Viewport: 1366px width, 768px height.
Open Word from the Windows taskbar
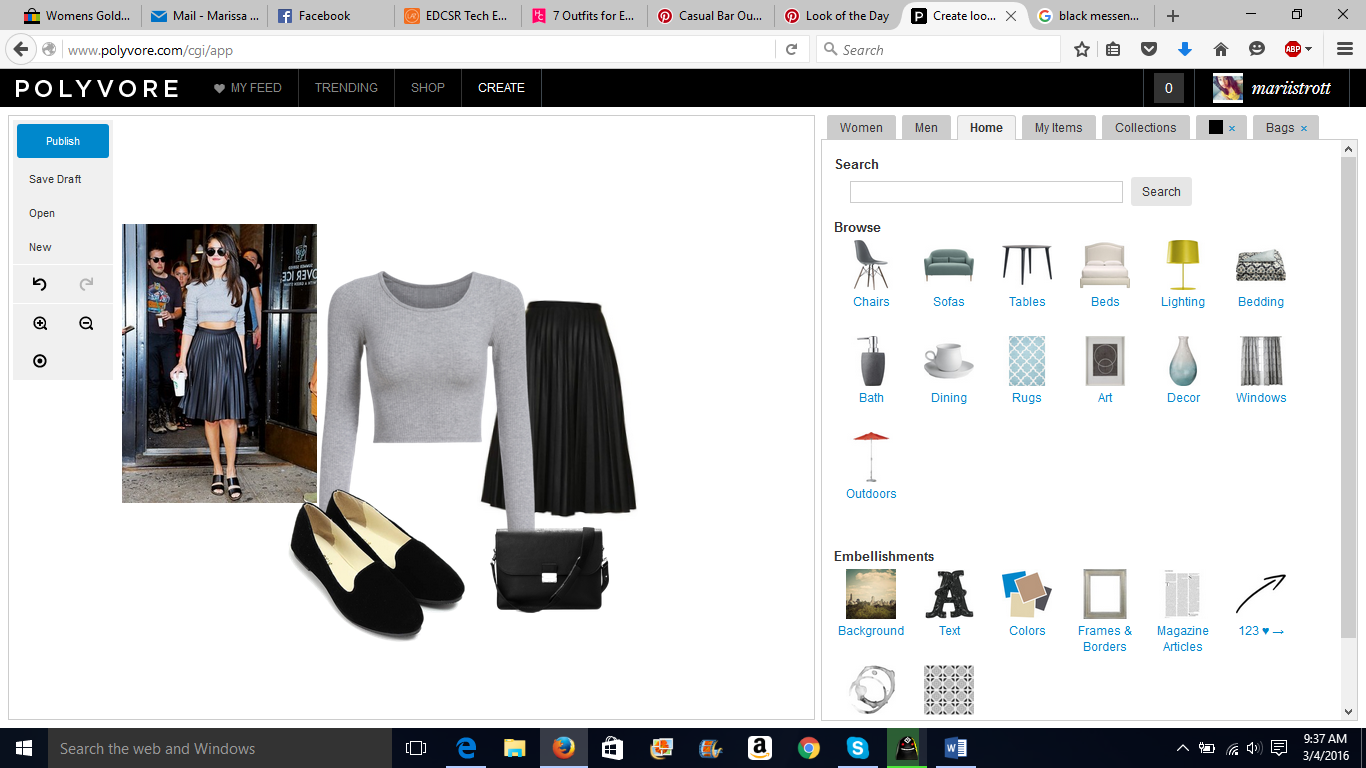click(x=955, y=748)
